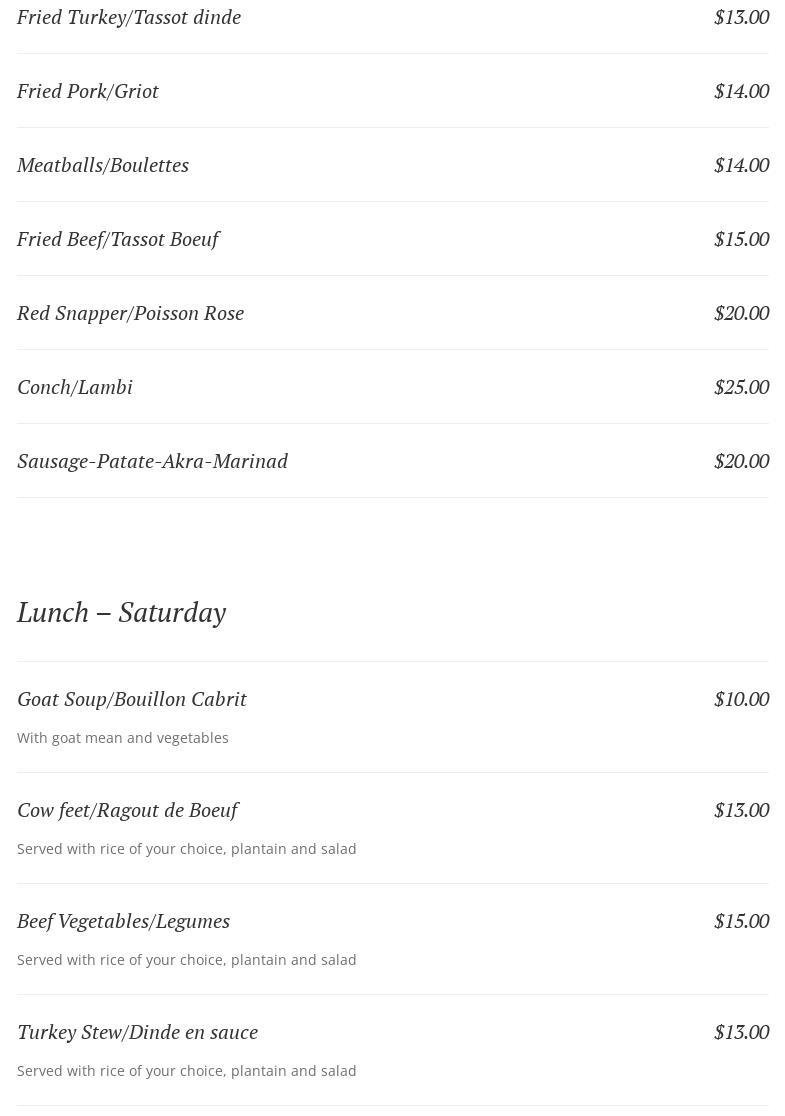Image resolution: width=785 pixels, height=1116 pixels.
Task: Select the Beef Vegetables/Legumes item
Action: click(x=123, y=921)
